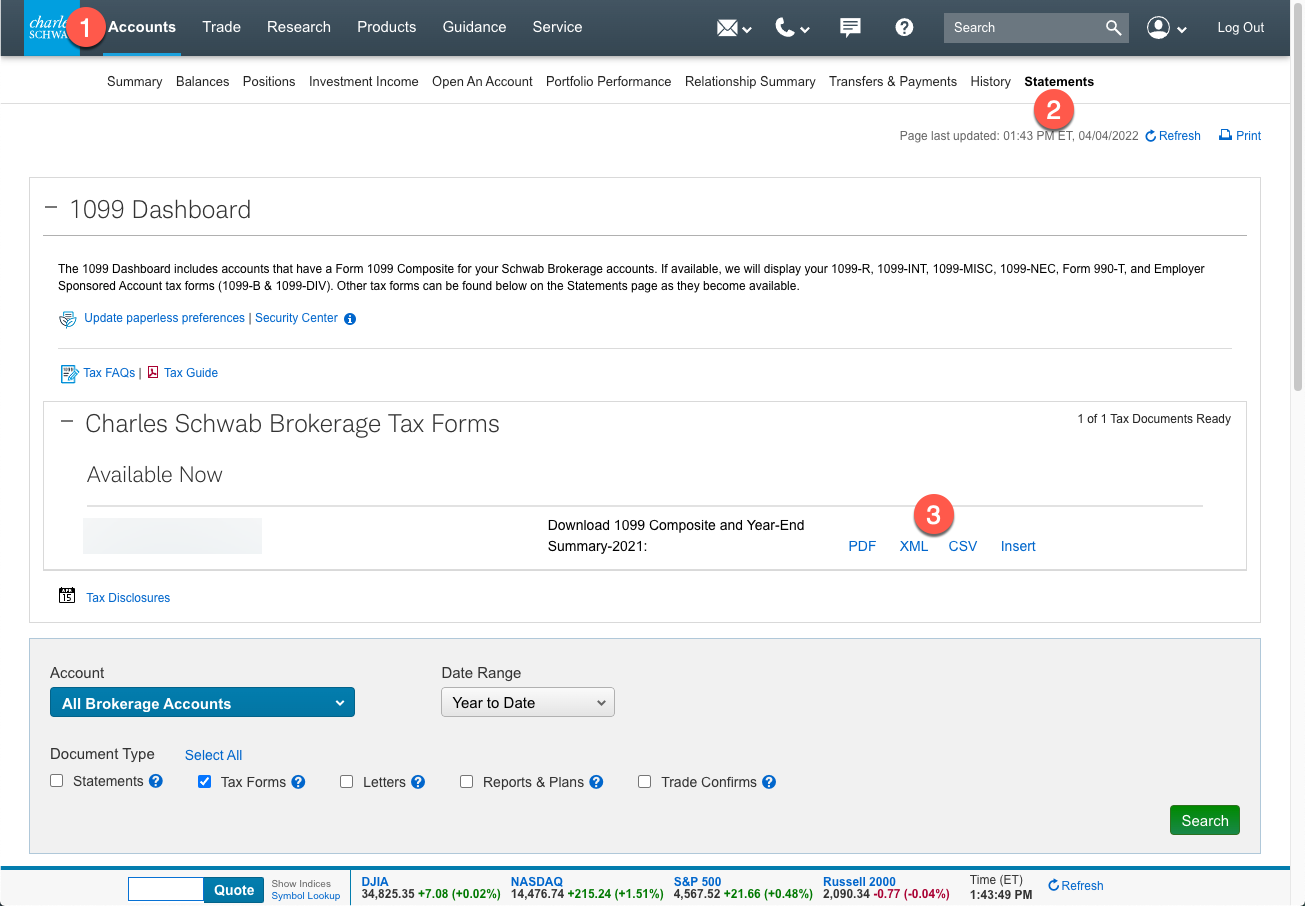1305x906 pixels.
Task: Click the Log Out link
Action: click(x=1241, y=28)
